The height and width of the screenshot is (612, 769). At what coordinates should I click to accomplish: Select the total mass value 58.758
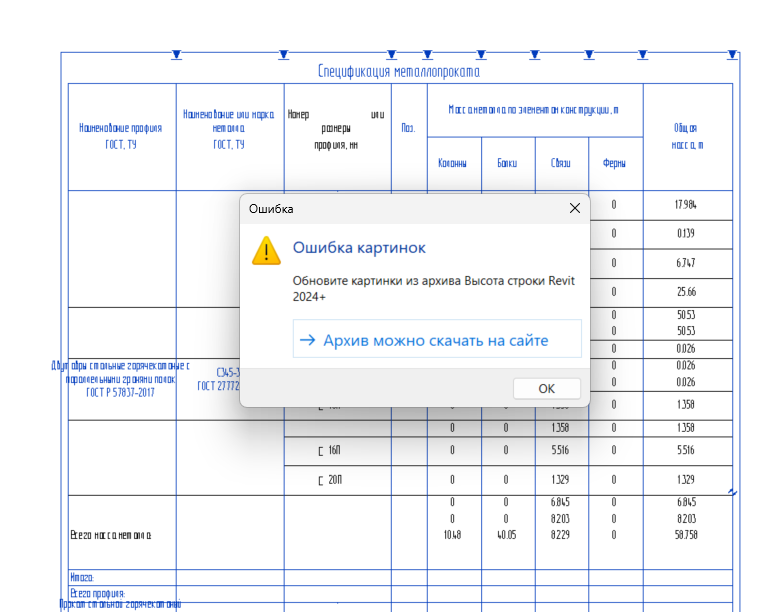tap(686, 535)
